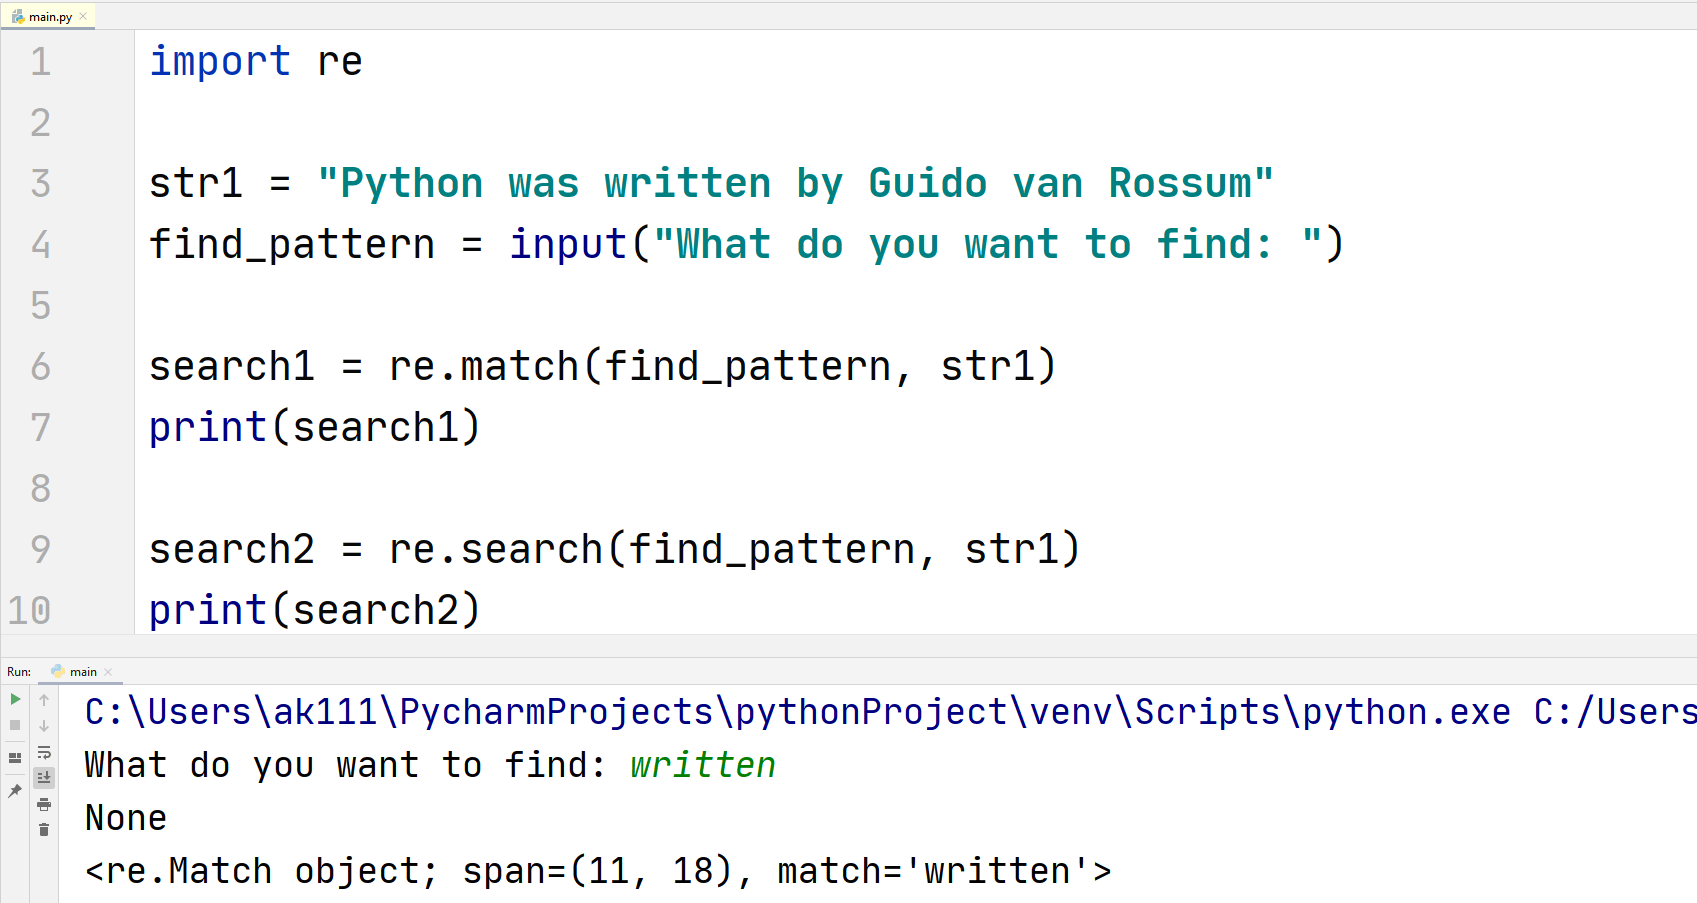Viewport: 1697px width, 903px height.
Task: Restore the default Run window layout
Action: point(15,756)
